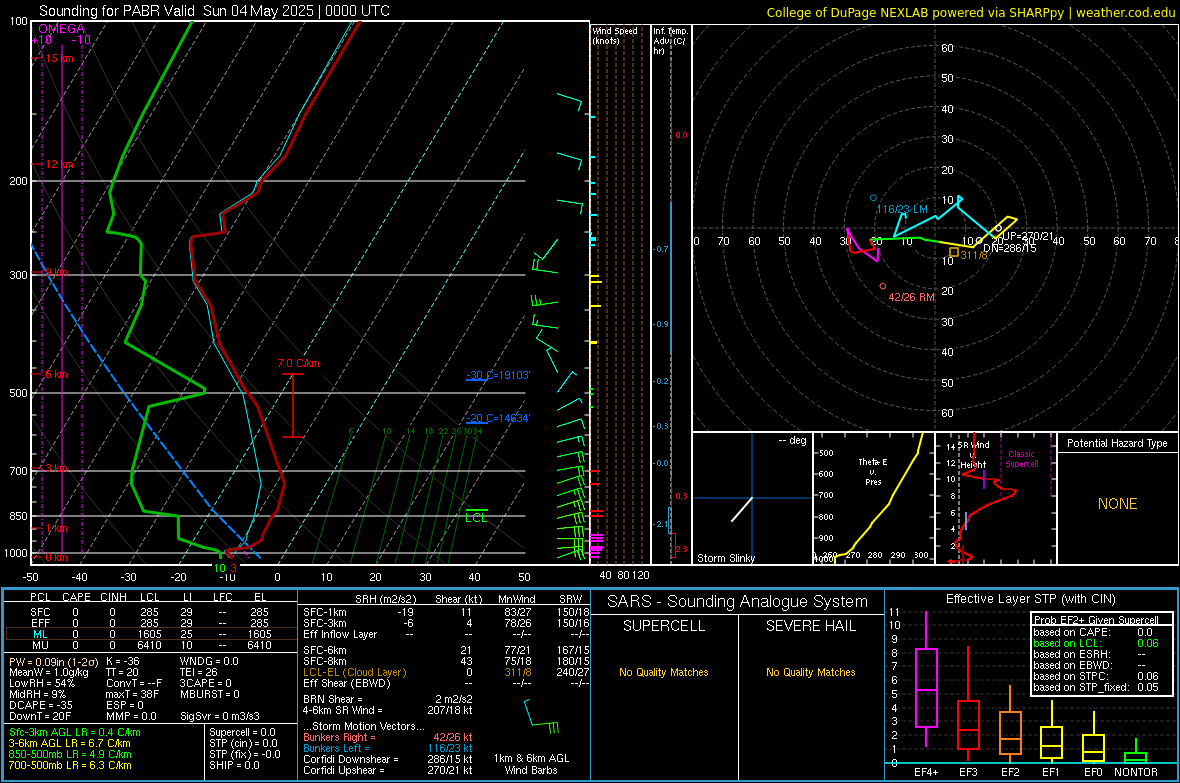Click the 'based on STPC:' row
The image size is (1180, 783).
point(1096,676)
